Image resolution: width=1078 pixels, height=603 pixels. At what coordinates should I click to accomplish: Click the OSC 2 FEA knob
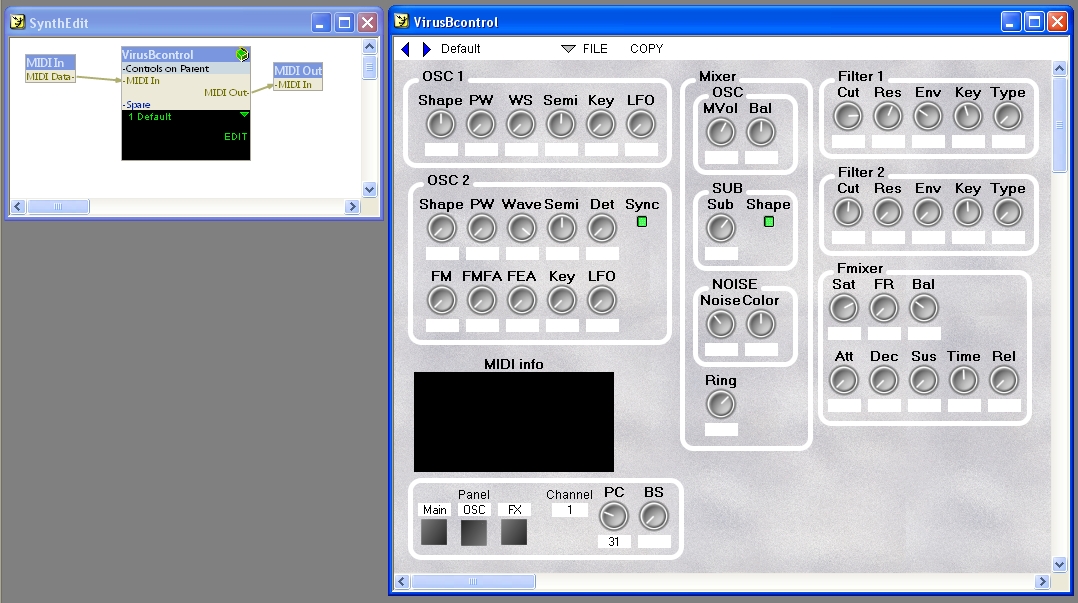(x=522, y=300)
